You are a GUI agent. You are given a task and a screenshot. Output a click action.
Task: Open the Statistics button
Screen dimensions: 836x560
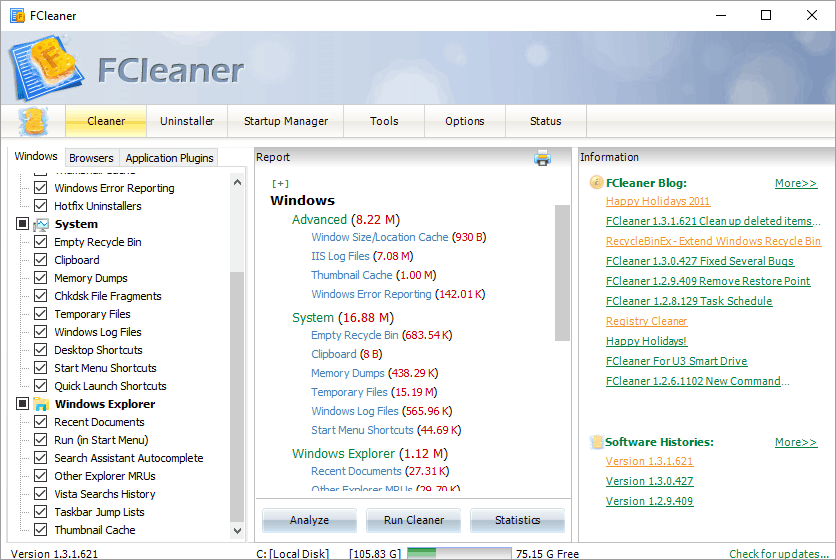[517, 520]
